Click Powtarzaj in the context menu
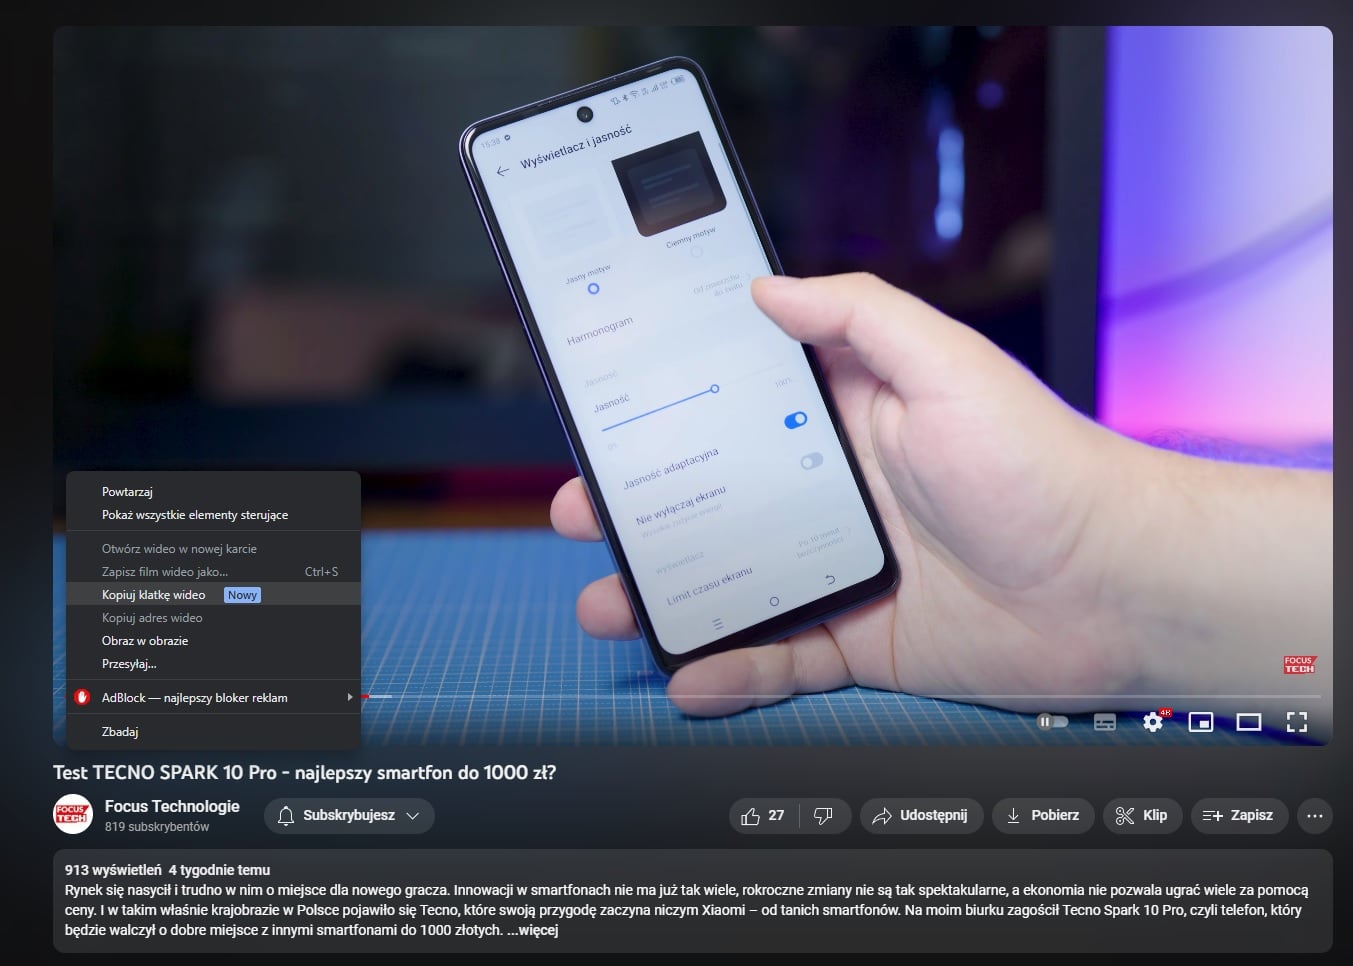The height and width of the screenshot is (966, 1353). click(127, 492)
